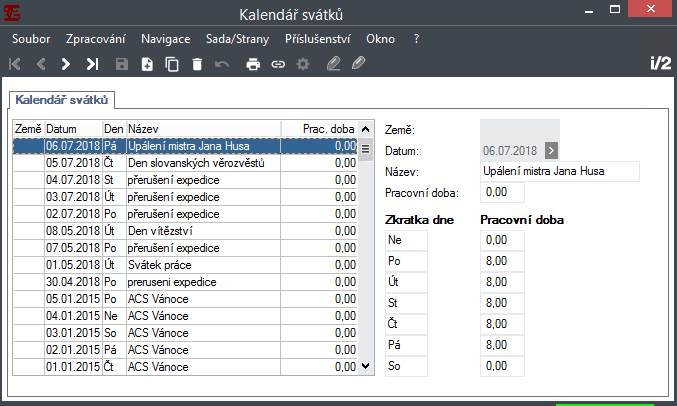
Task: Open the question mark help menu
Action: [416, 39]
